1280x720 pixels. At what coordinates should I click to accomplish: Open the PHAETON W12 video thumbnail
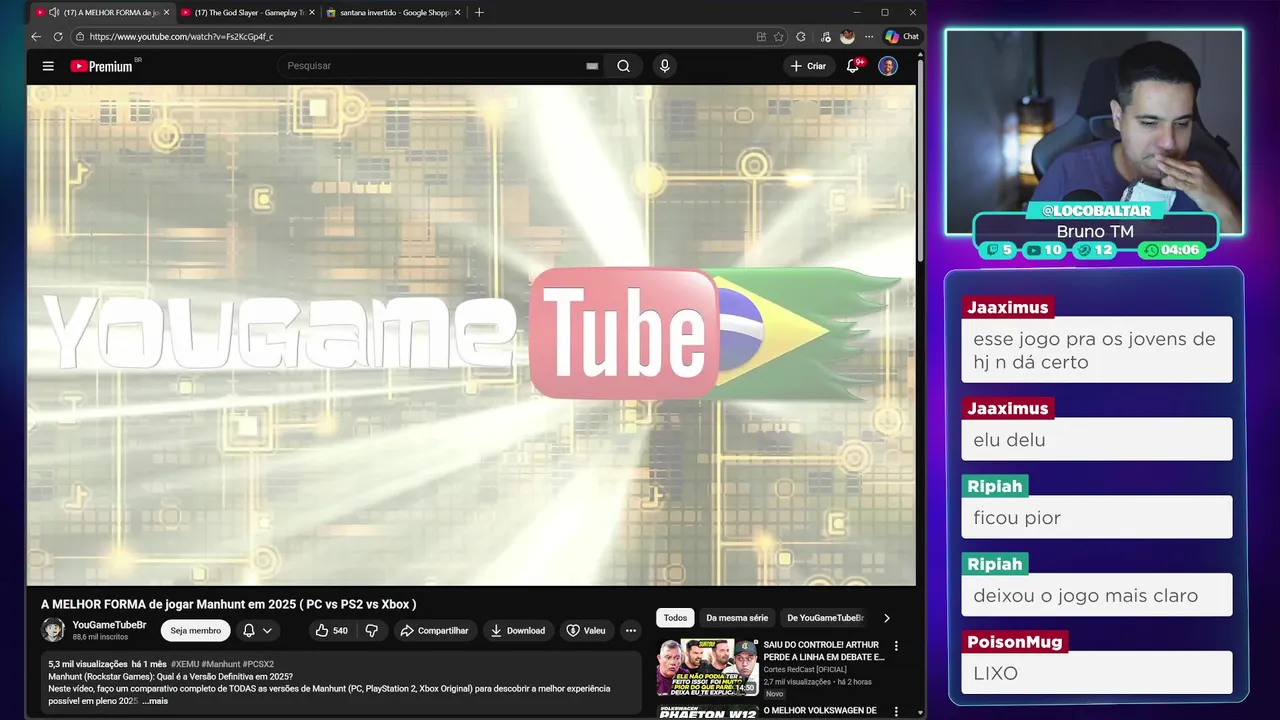coord(707,711)
